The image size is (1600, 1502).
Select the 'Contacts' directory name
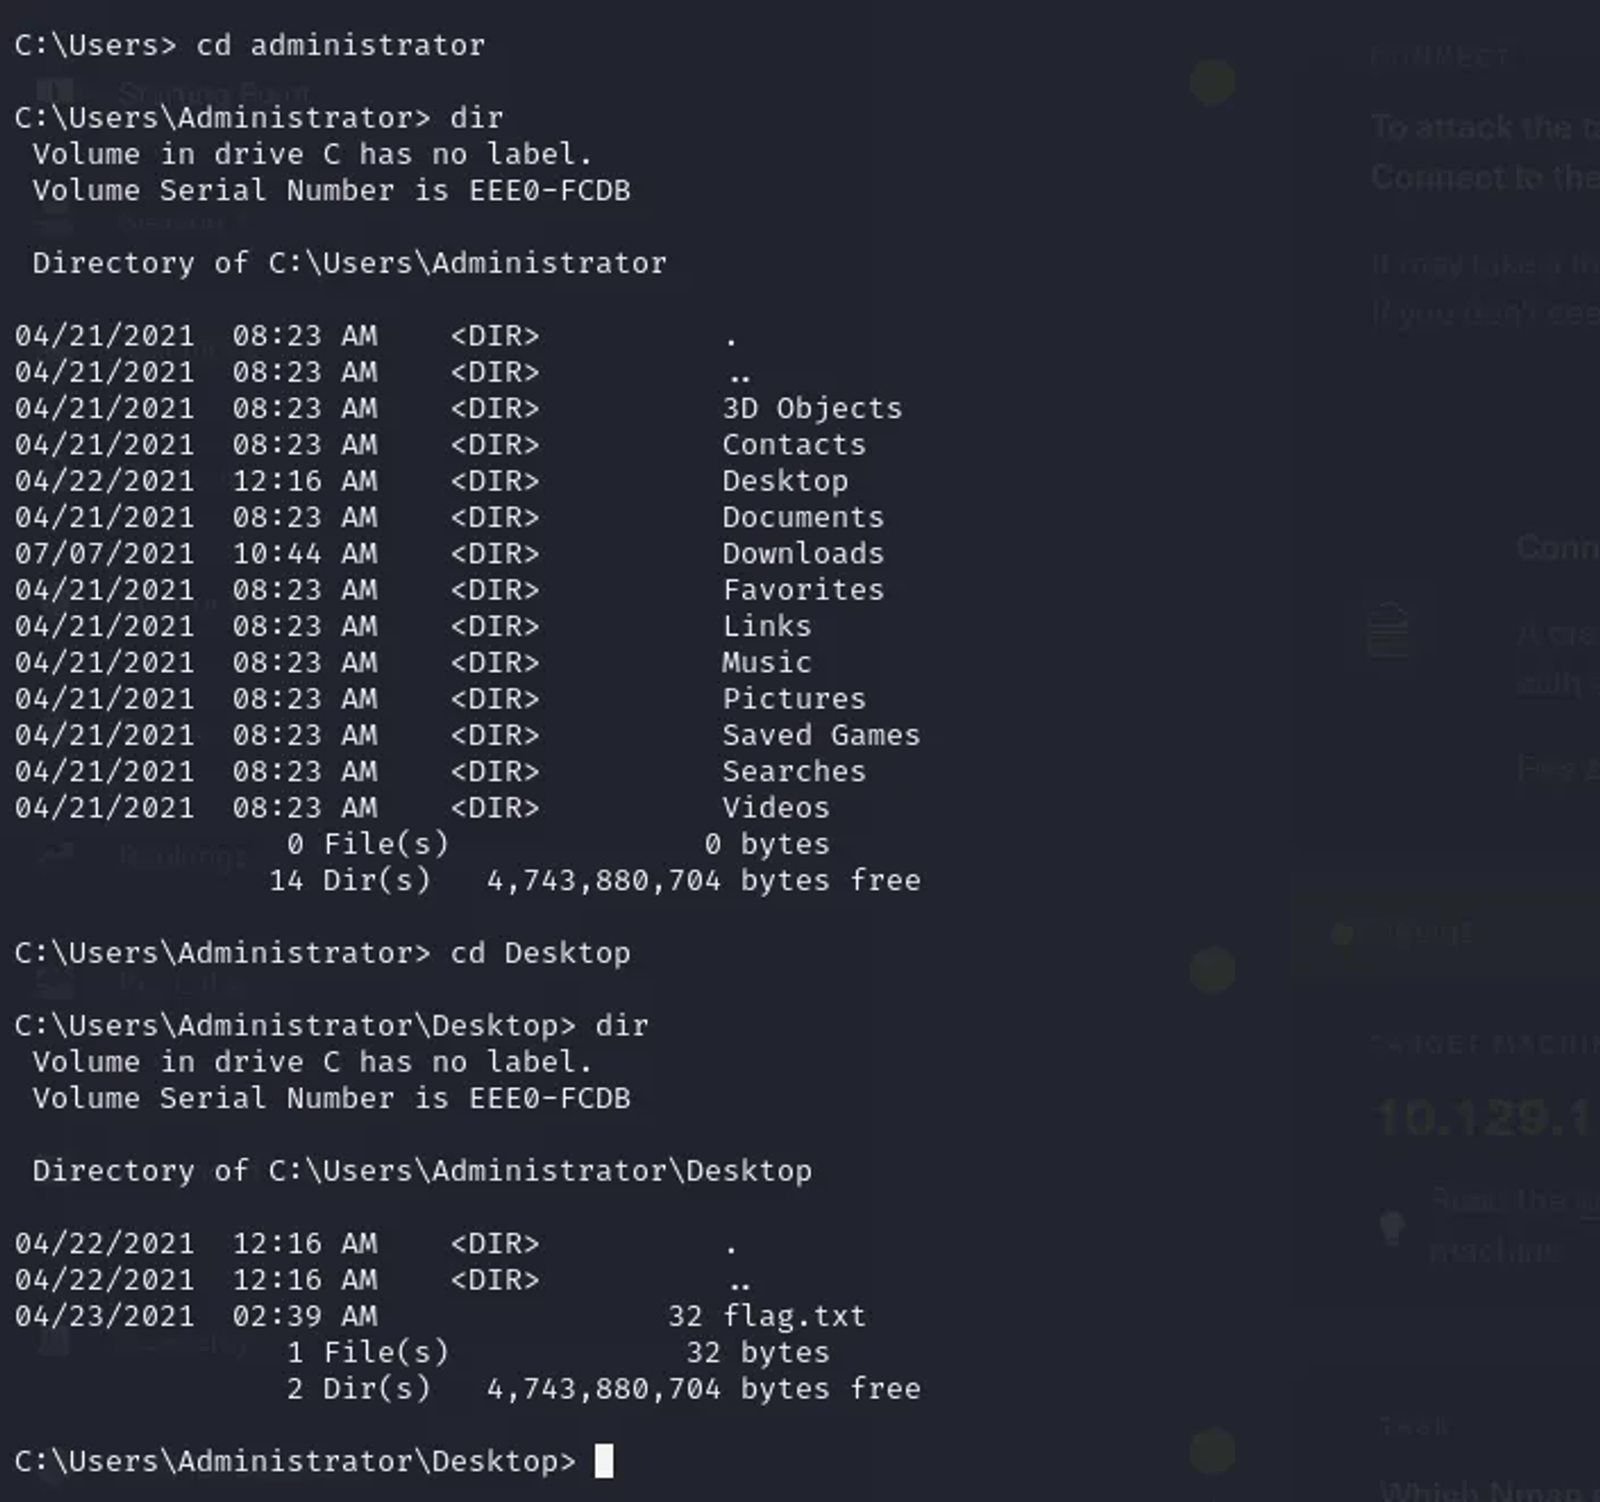[x=794, y=444]
